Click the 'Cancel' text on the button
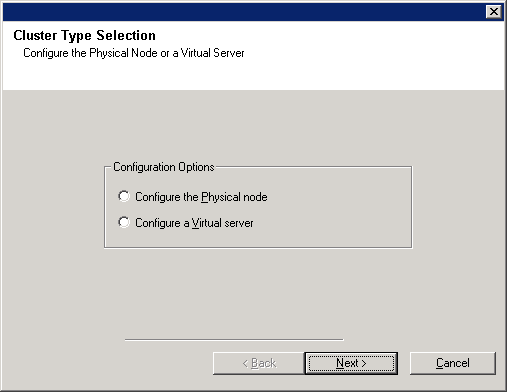 click(x=453, y=363)
